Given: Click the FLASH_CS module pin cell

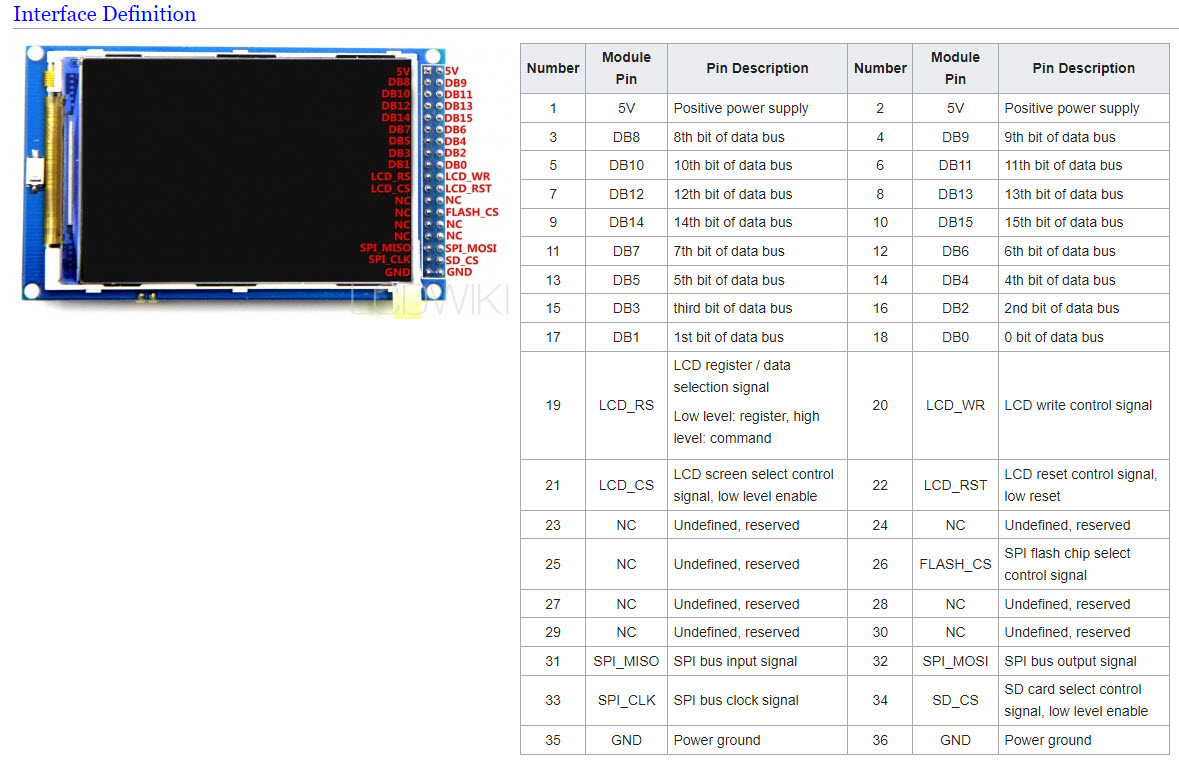Looking at the screenshot, I should pyautogui.click(x=955, y=564).
